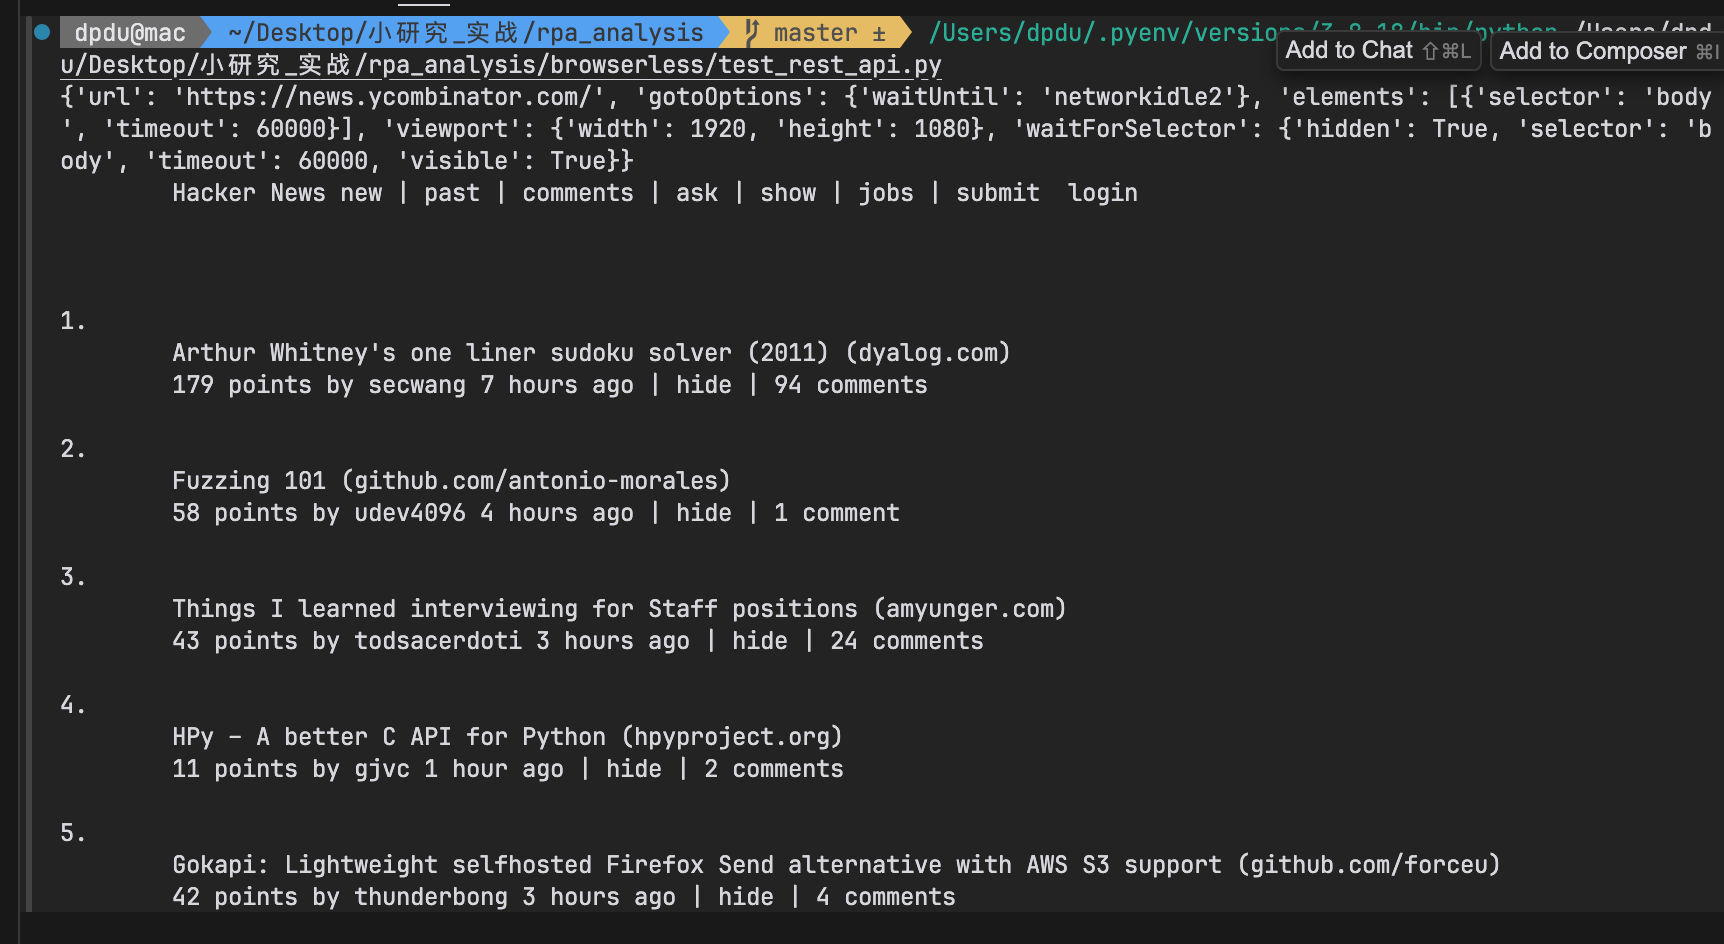Click the word 'jobs' in output
The image size is (1724, 944).
886,193
